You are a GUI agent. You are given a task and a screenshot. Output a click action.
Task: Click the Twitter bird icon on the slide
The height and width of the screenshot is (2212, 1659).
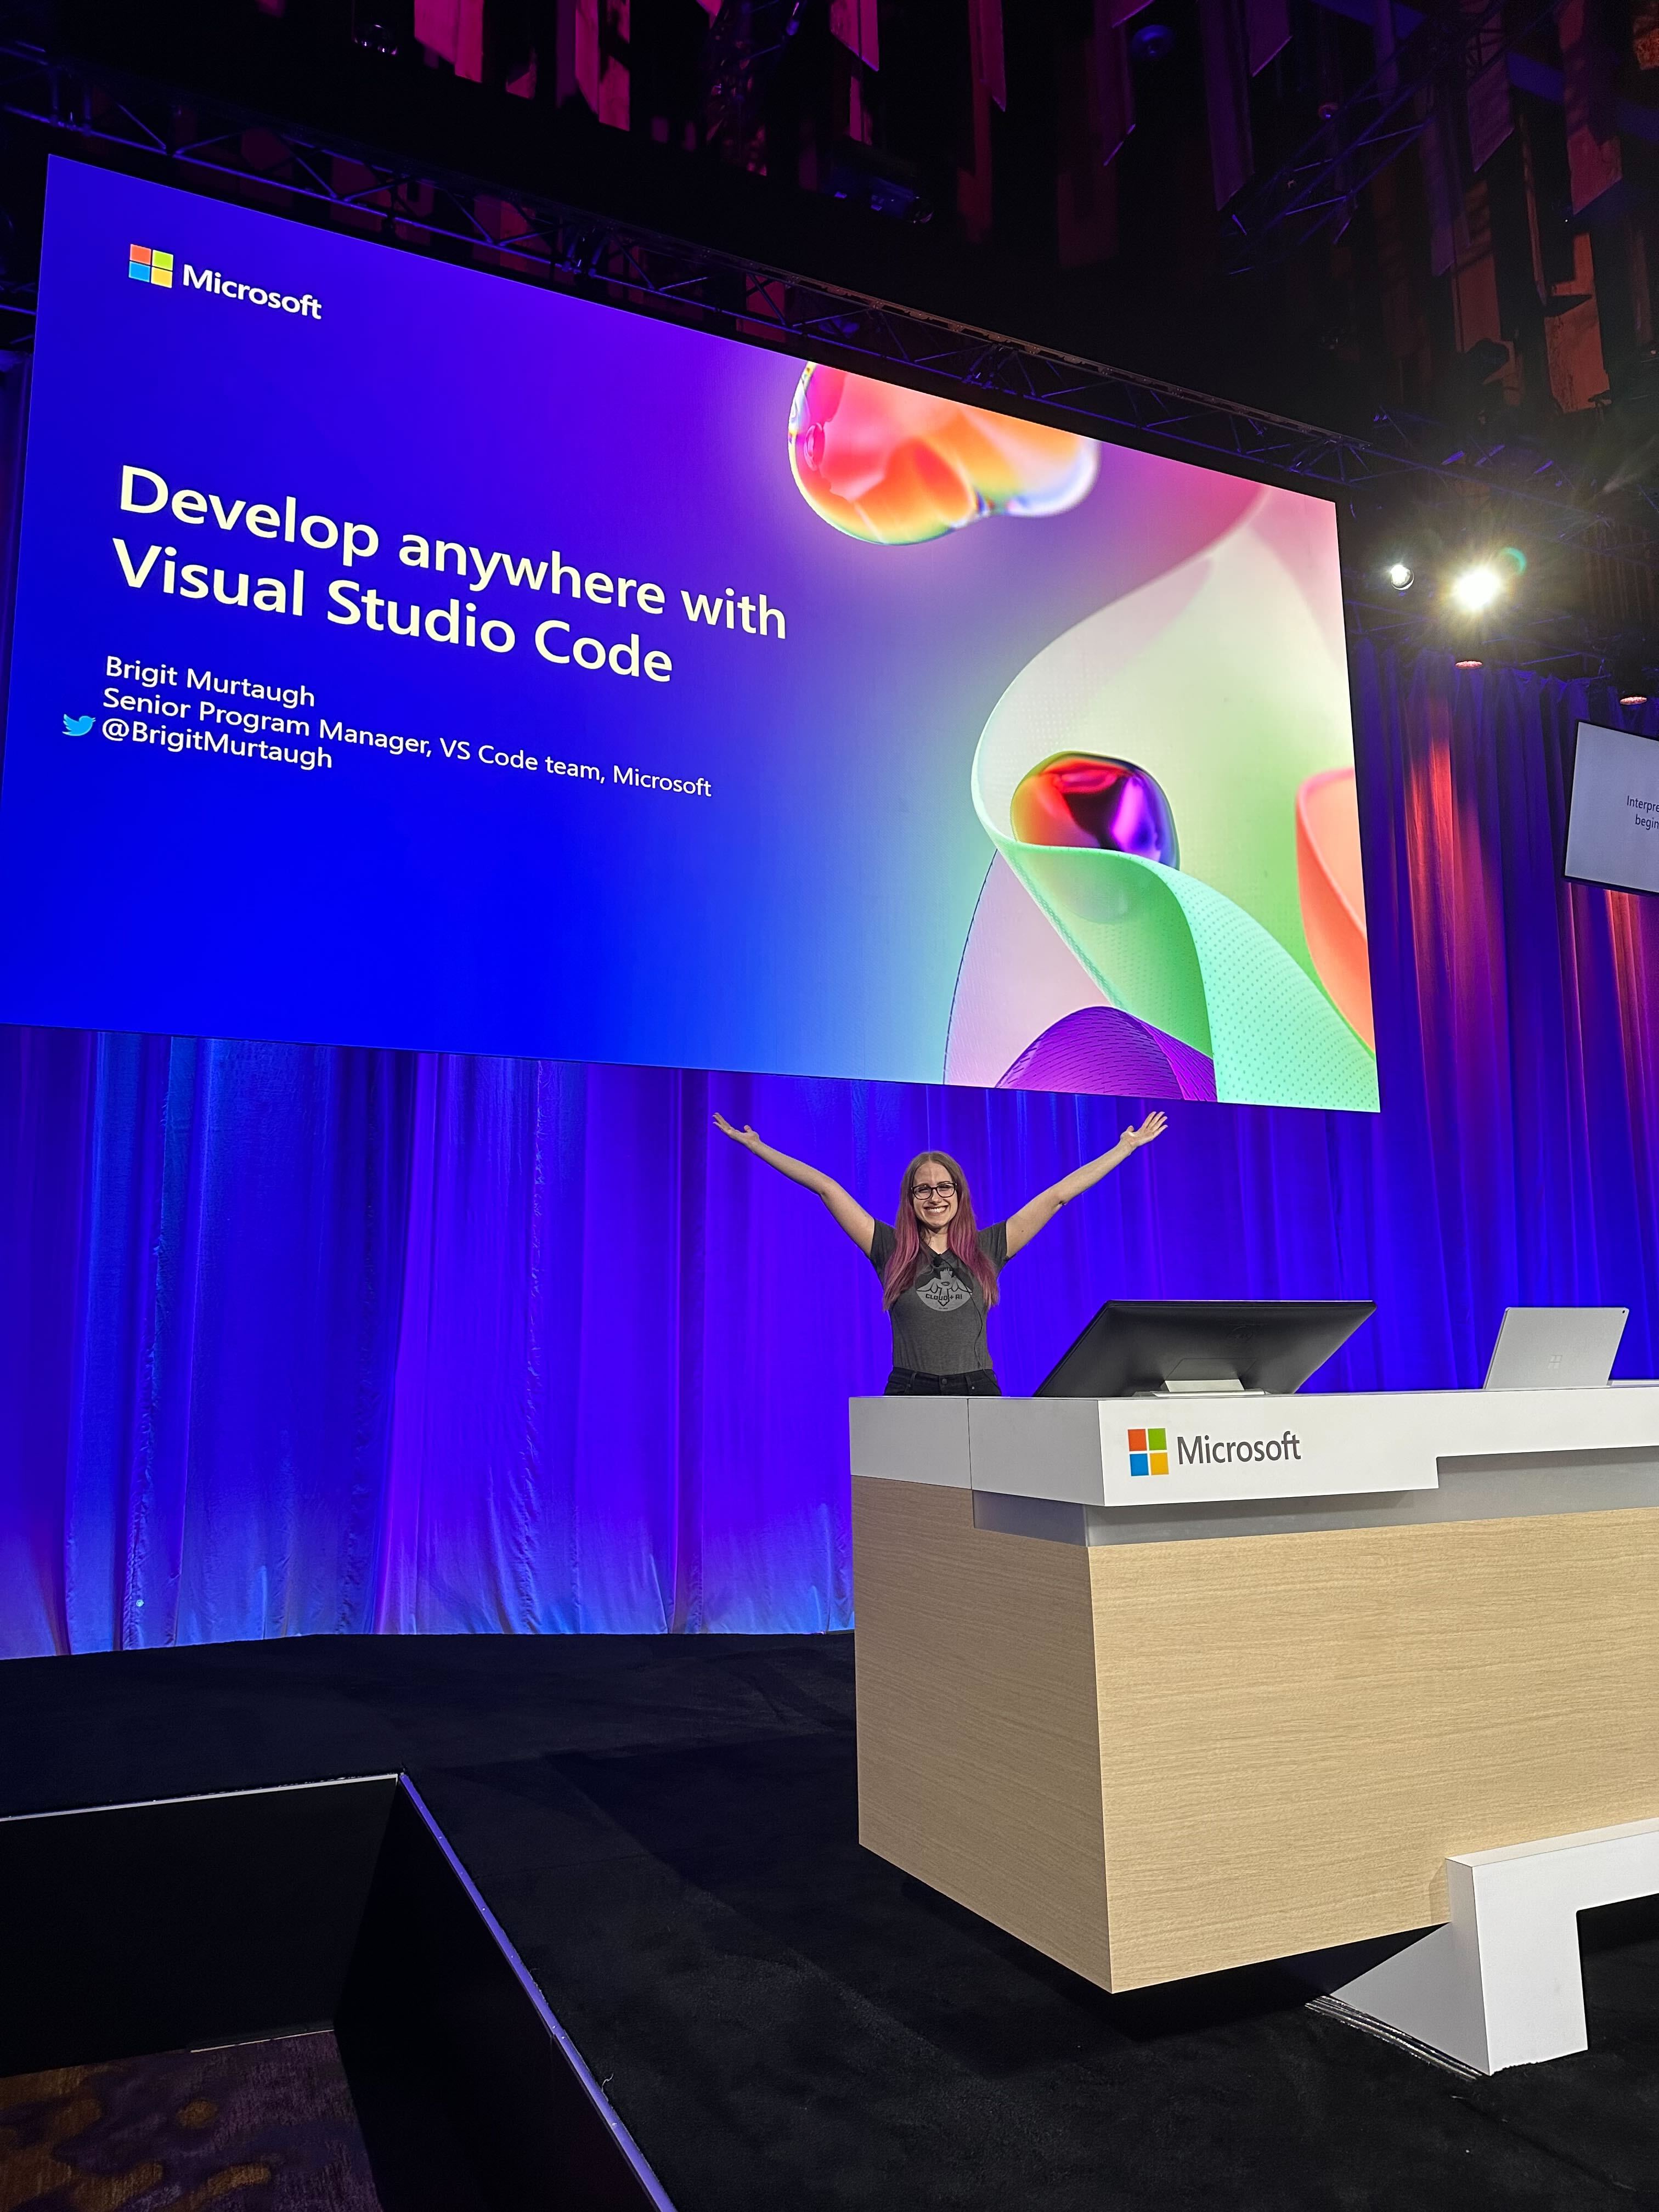point(79,725)
